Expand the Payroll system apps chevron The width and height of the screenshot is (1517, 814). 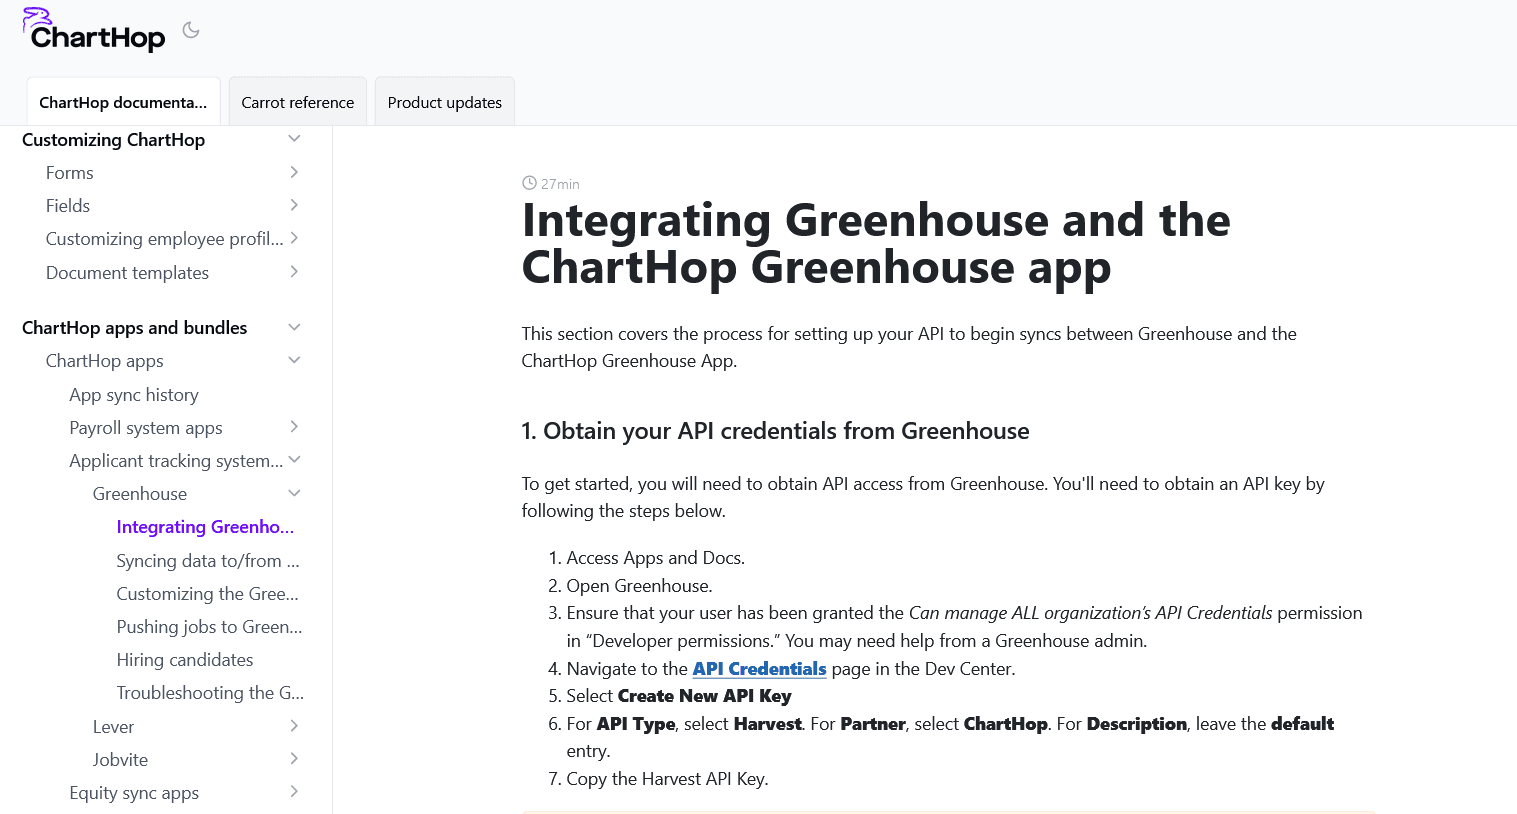click(294, 427)
